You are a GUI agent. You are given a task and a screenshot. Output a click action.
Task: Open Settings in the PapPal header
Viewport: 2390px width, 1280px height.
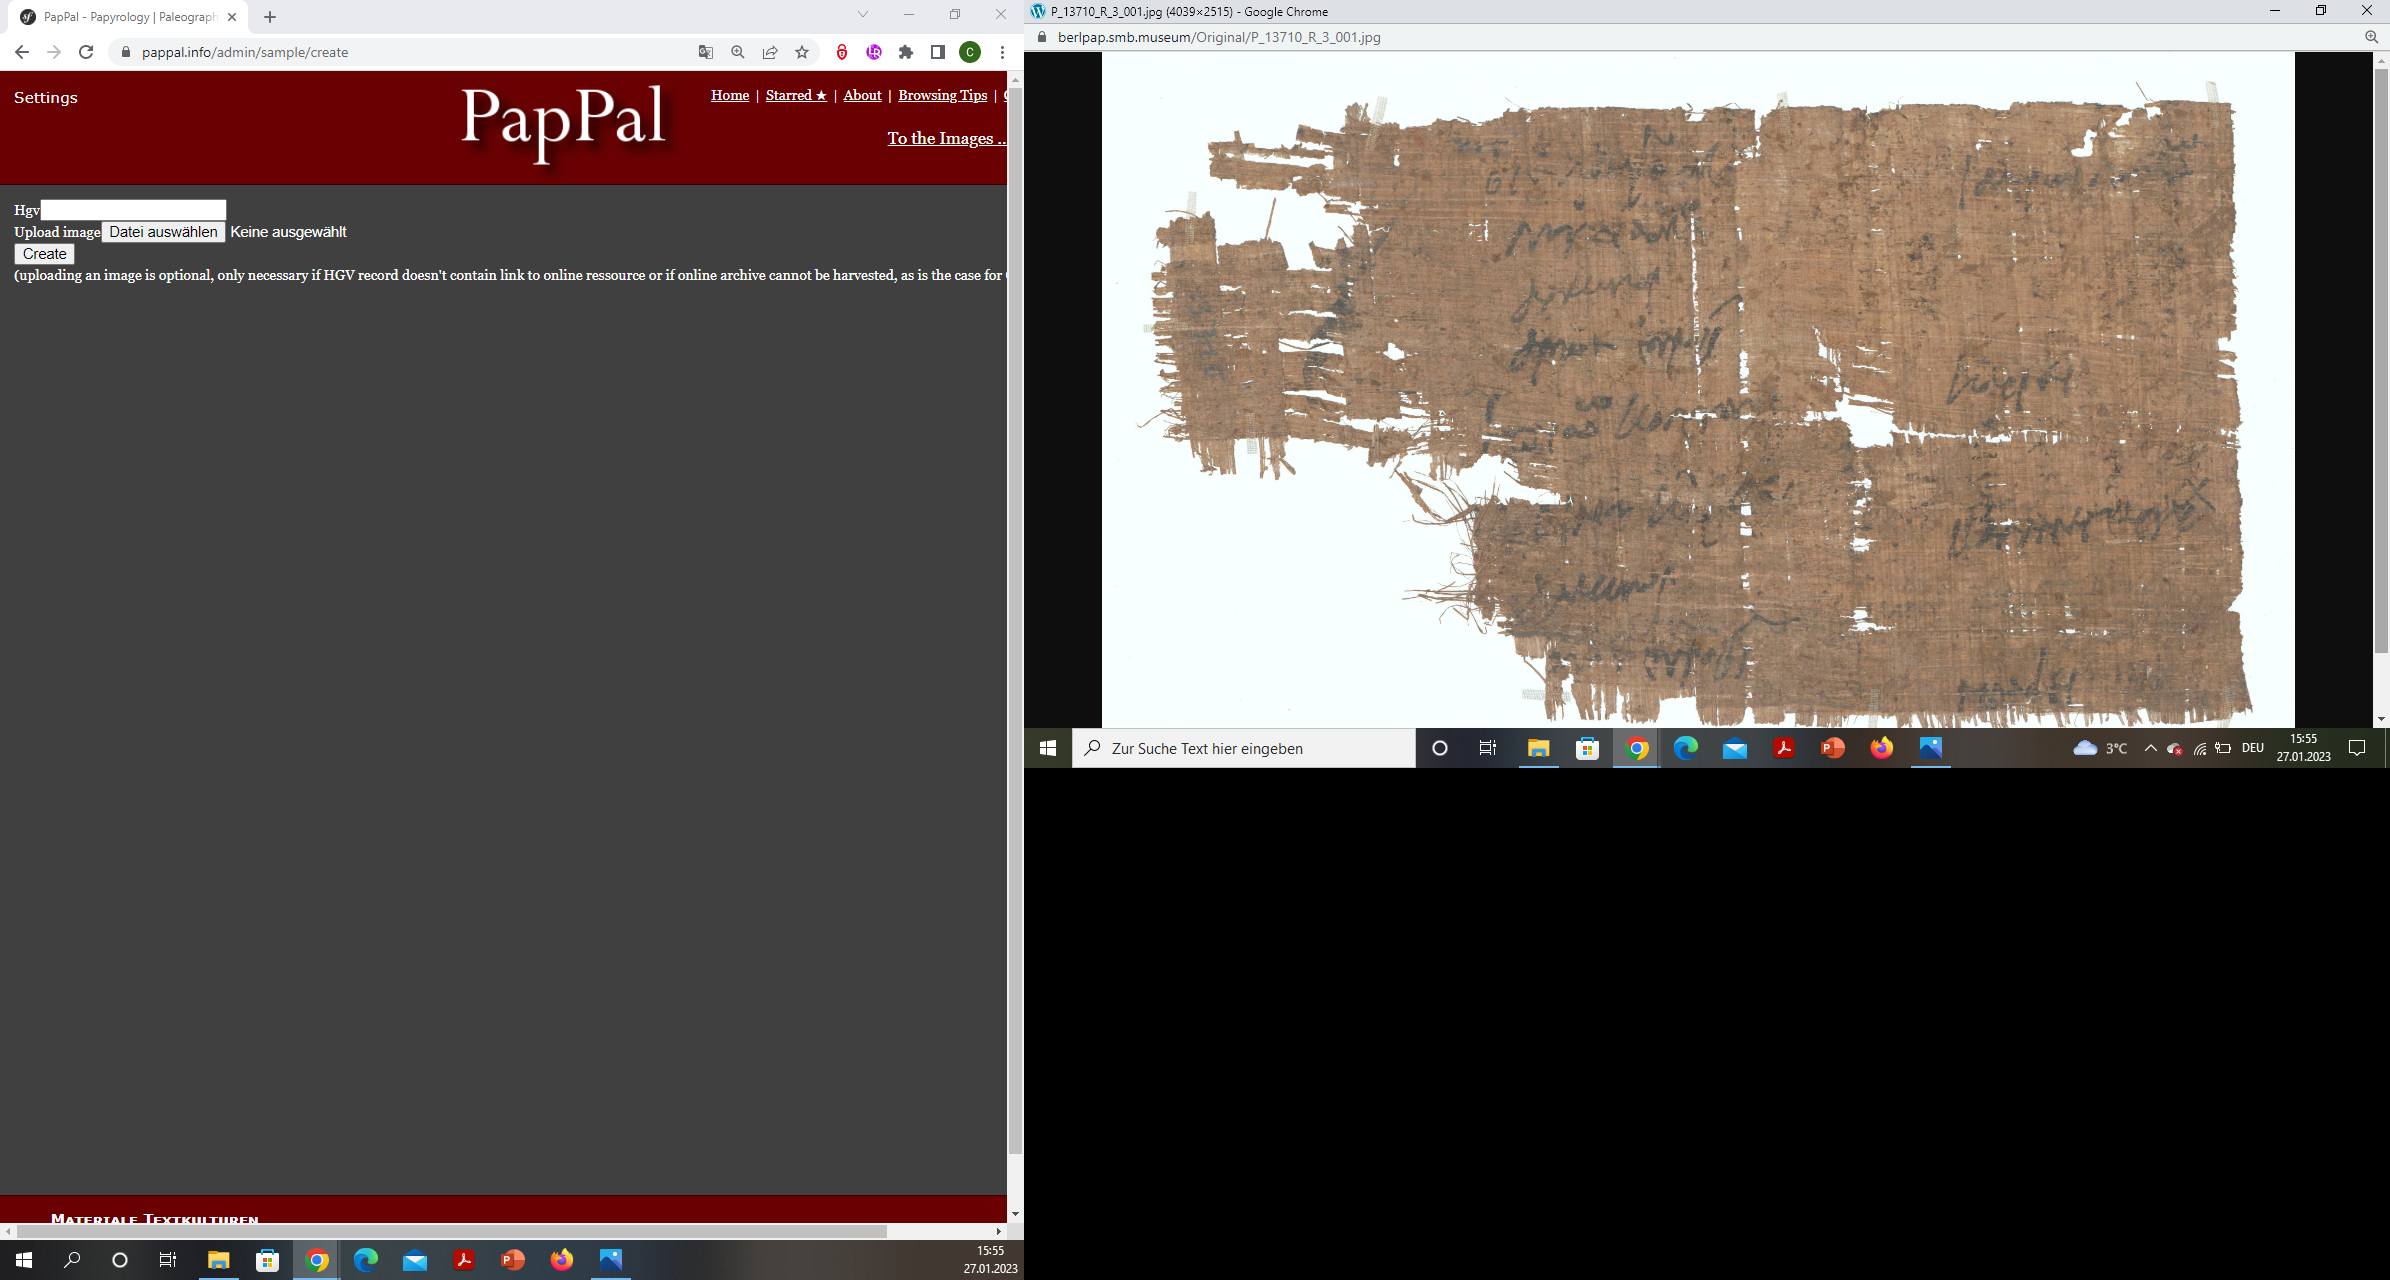[x=46, y=97]
